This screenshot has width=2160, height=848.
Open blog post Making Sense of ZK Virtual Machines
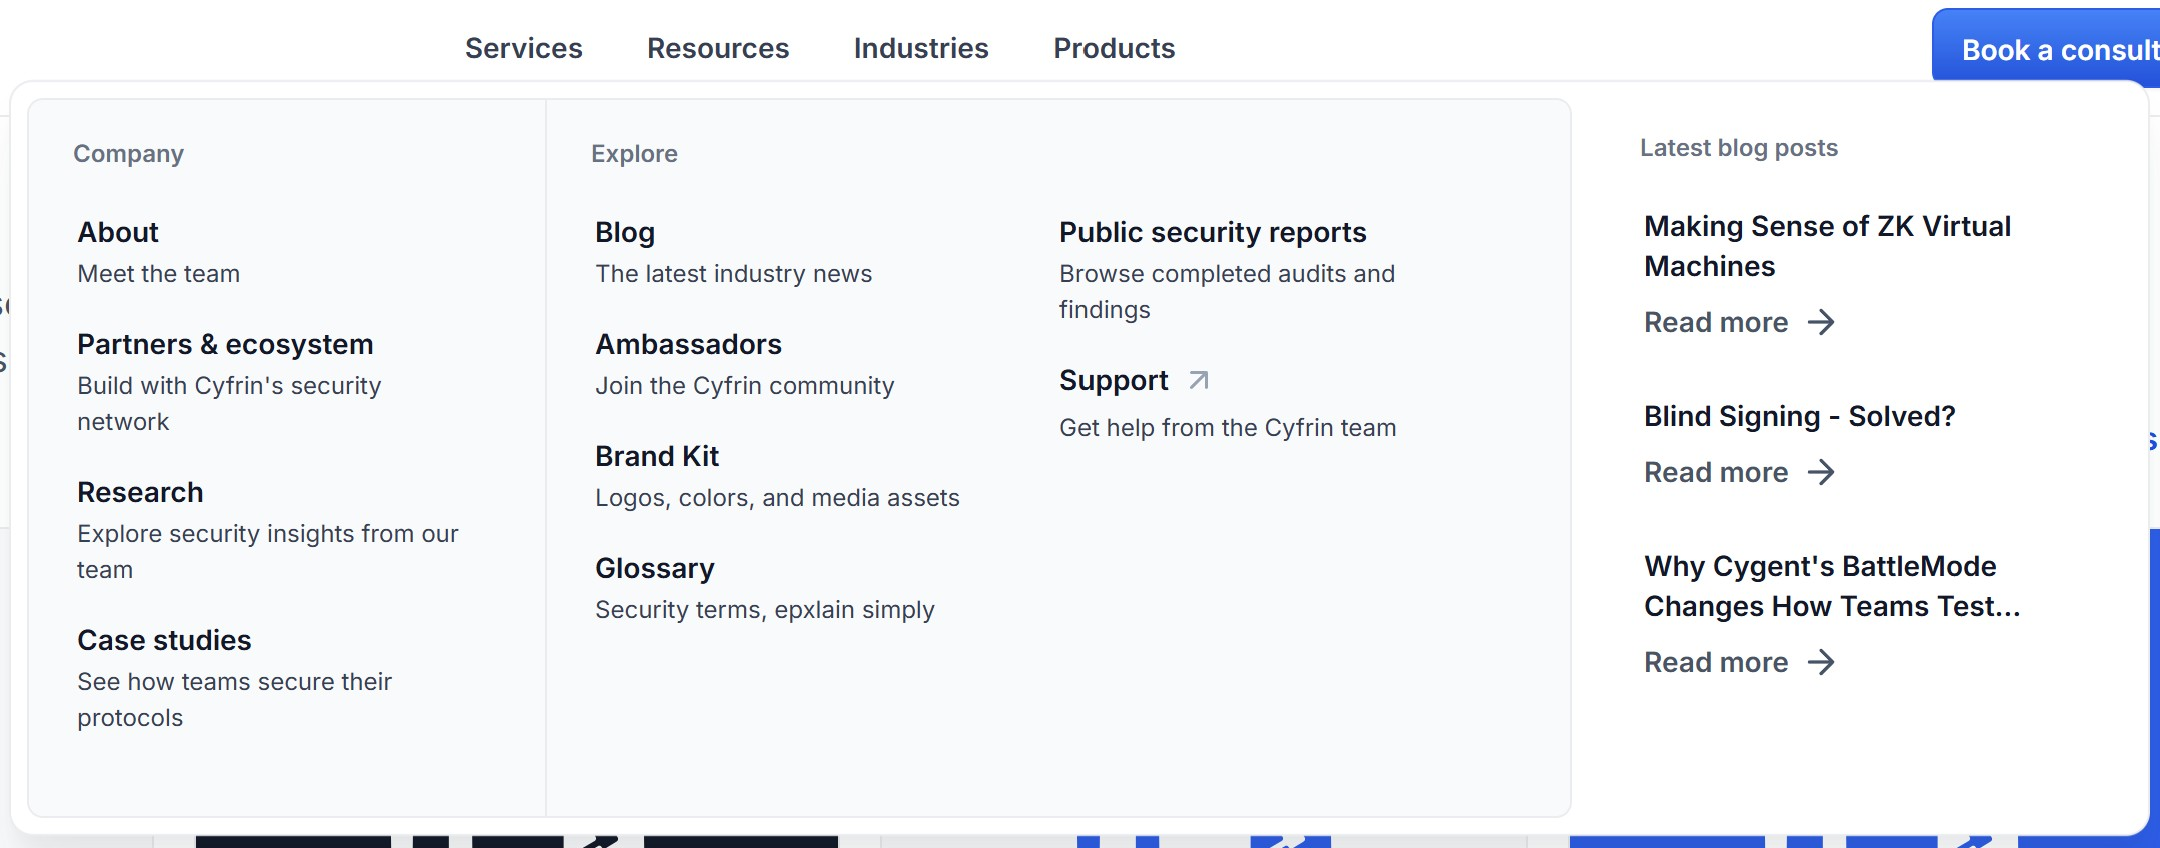[x=1827, y=246]
